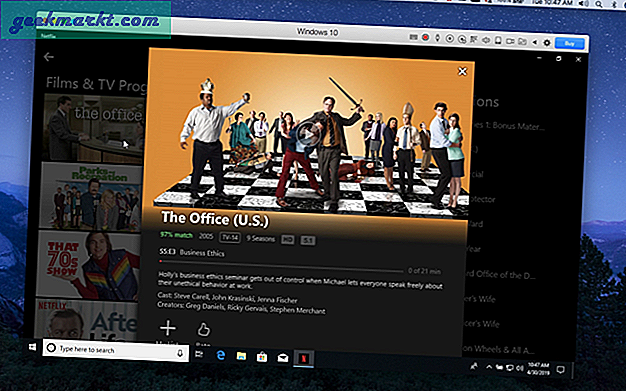Click 'The Office (U.S.)' title
Viewport: 626px width, 391px height.
pos(215,219)
